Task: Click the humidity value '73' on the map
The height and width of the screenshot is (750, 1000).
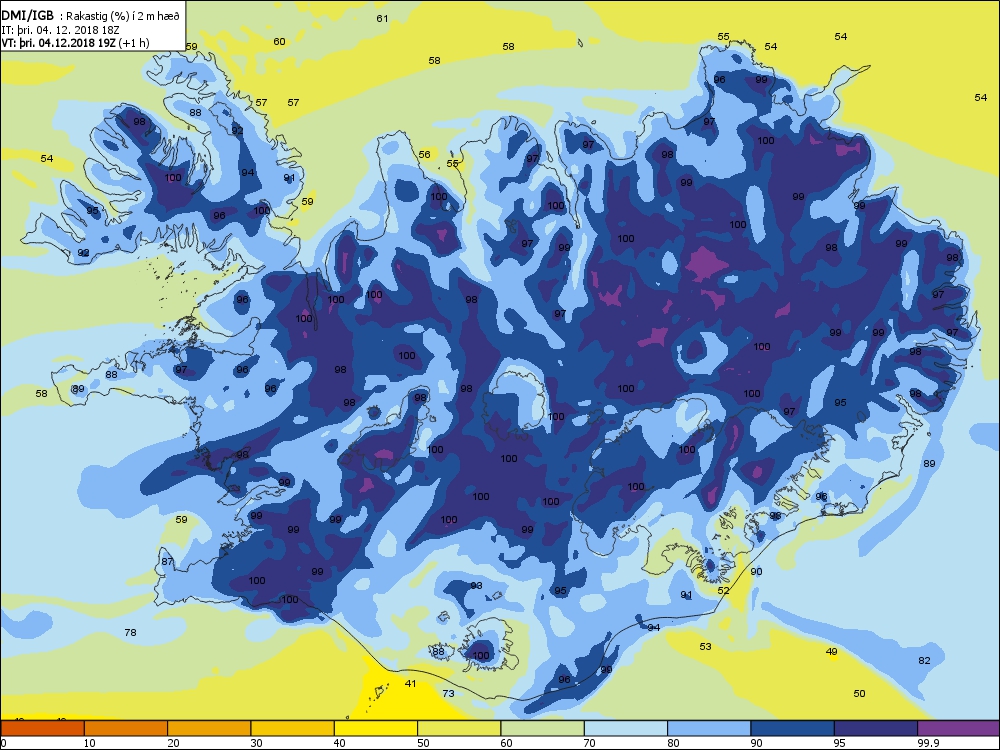Action: tap(448, 693)
